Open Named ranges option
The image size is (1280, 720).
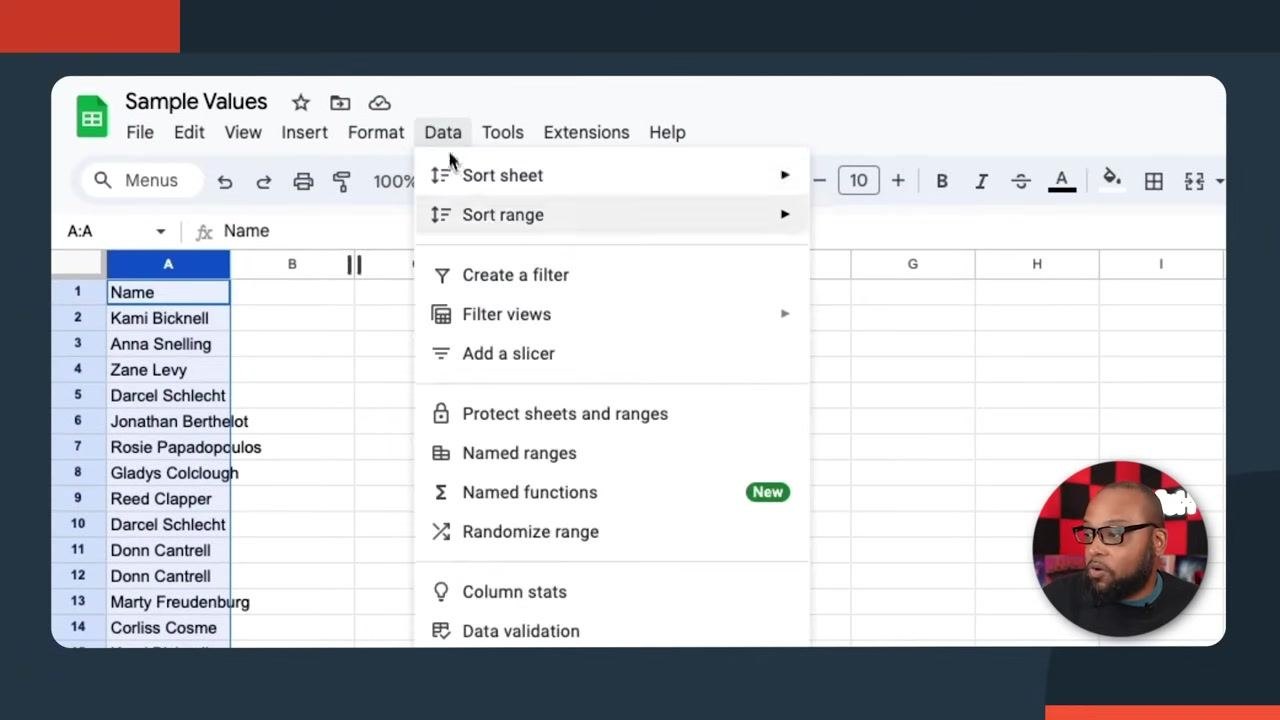click(611, 453)
